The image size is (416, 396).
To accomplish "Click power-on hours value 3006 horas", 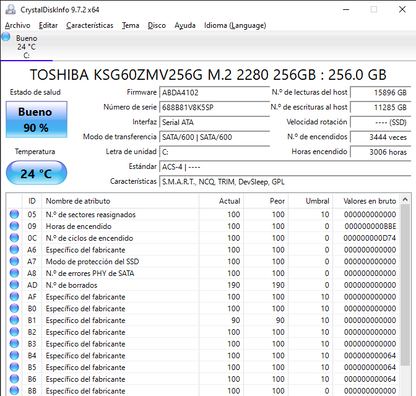I will 381,152.
